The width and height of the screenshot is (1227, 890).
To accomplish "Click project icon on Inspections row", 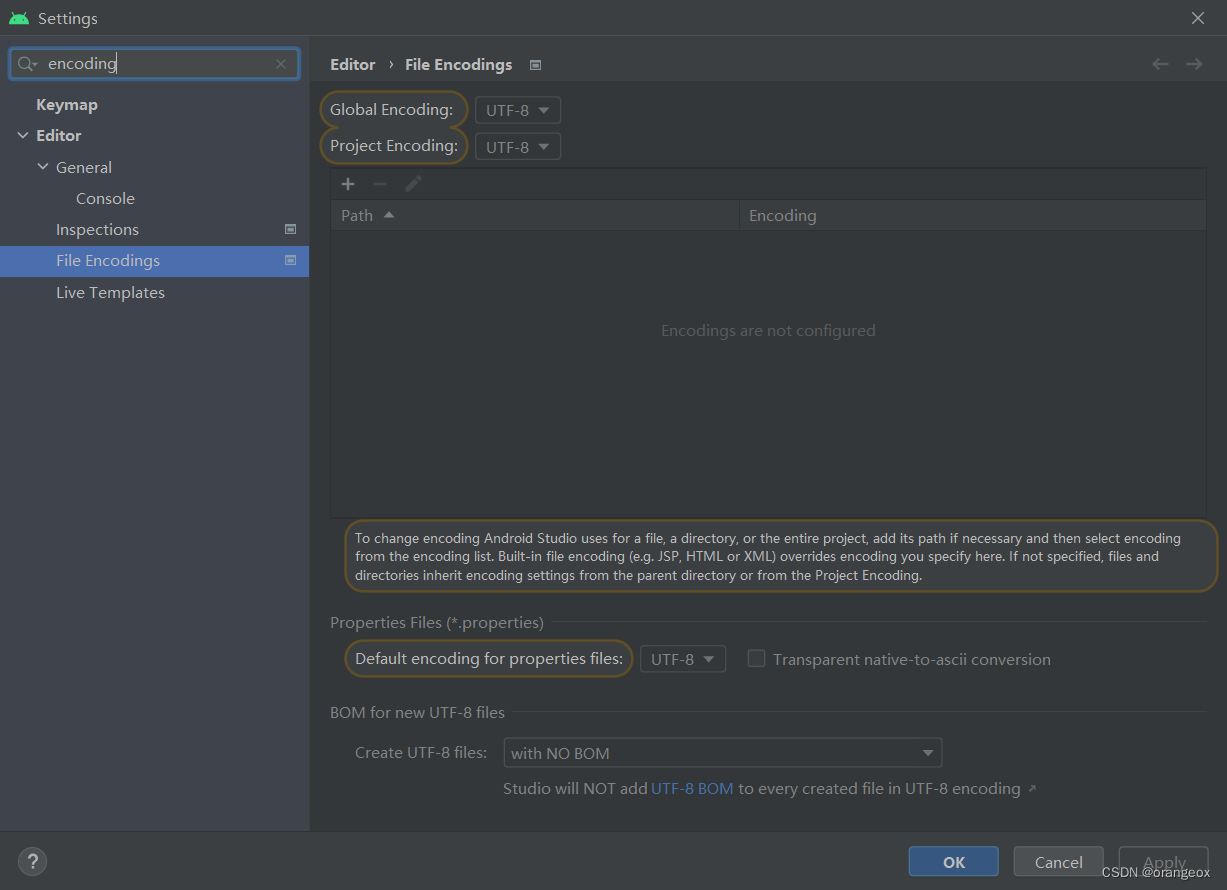I will [x=290, y=229].
